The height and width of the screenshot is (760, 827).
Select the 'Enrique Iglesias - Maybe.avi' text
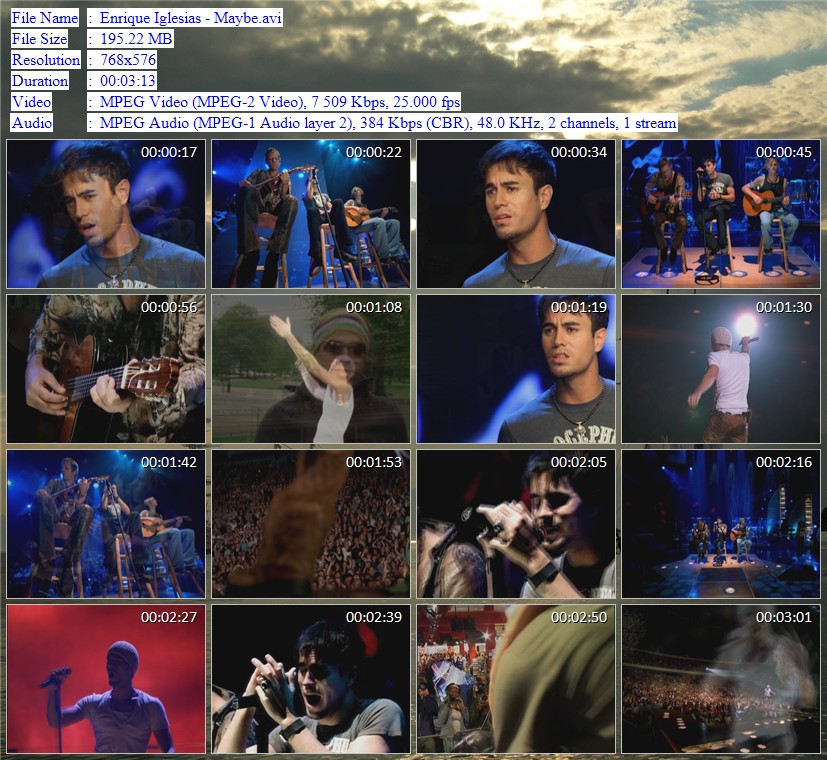pyautogui.click(x=190, y=18)
